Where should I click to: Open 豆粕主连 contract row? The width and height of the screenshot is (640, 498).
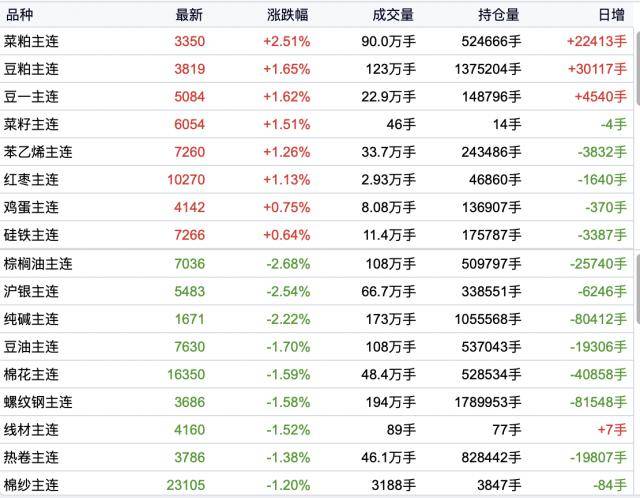pos(316,69)
